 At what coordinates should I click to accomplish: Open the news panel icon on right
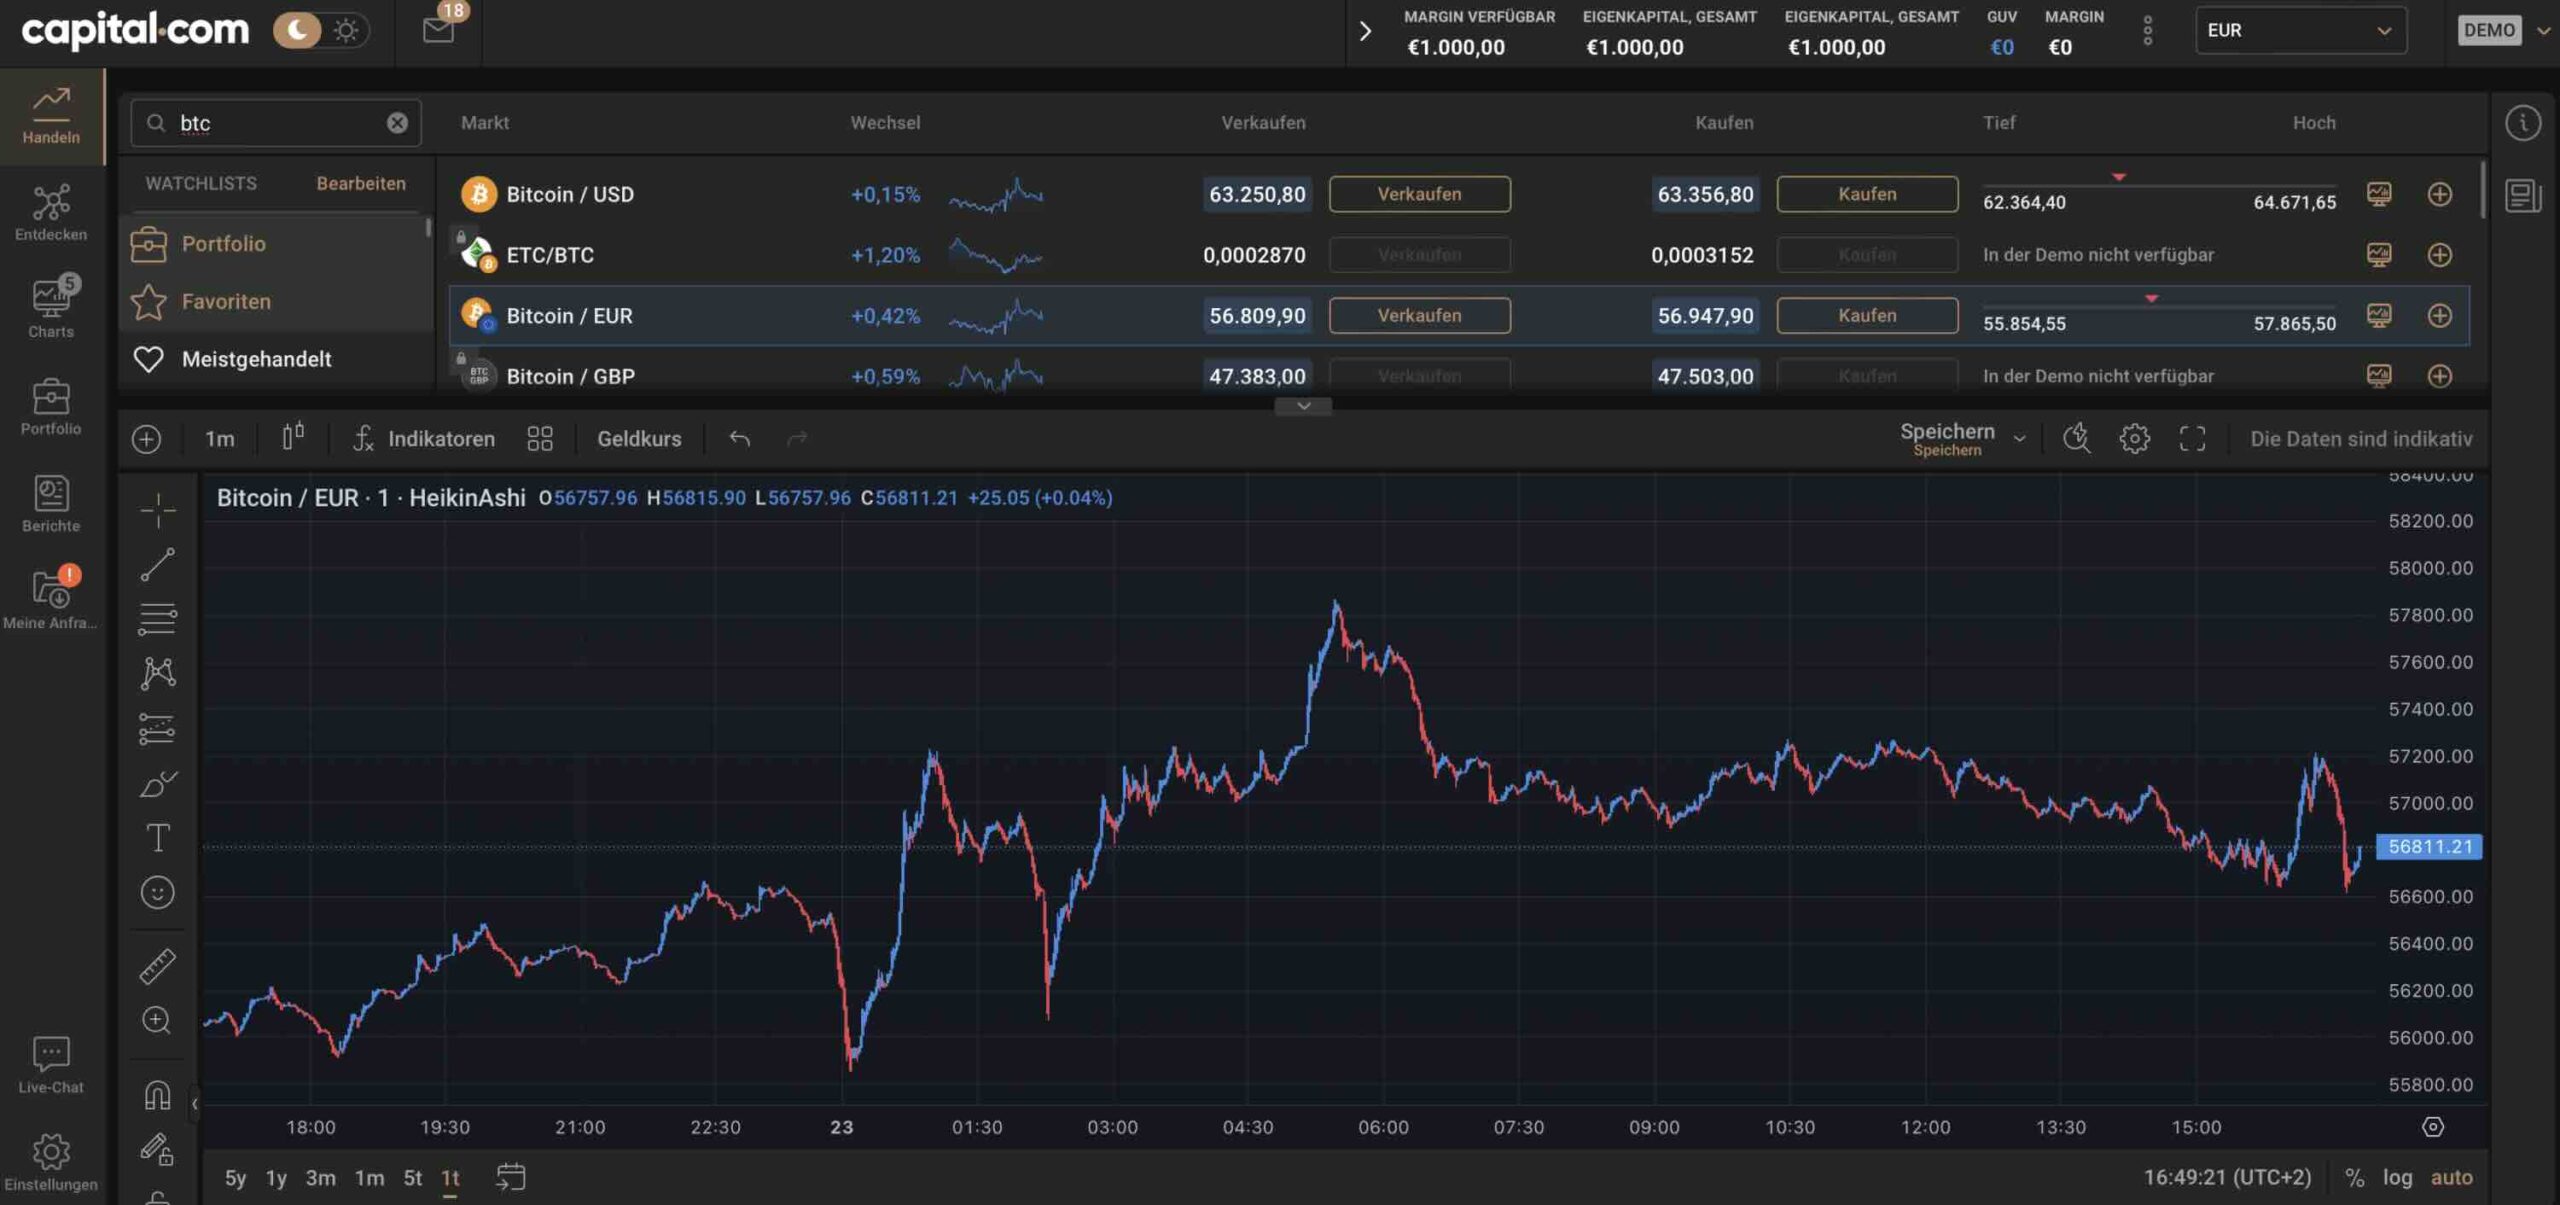[x=2523, y=195]
